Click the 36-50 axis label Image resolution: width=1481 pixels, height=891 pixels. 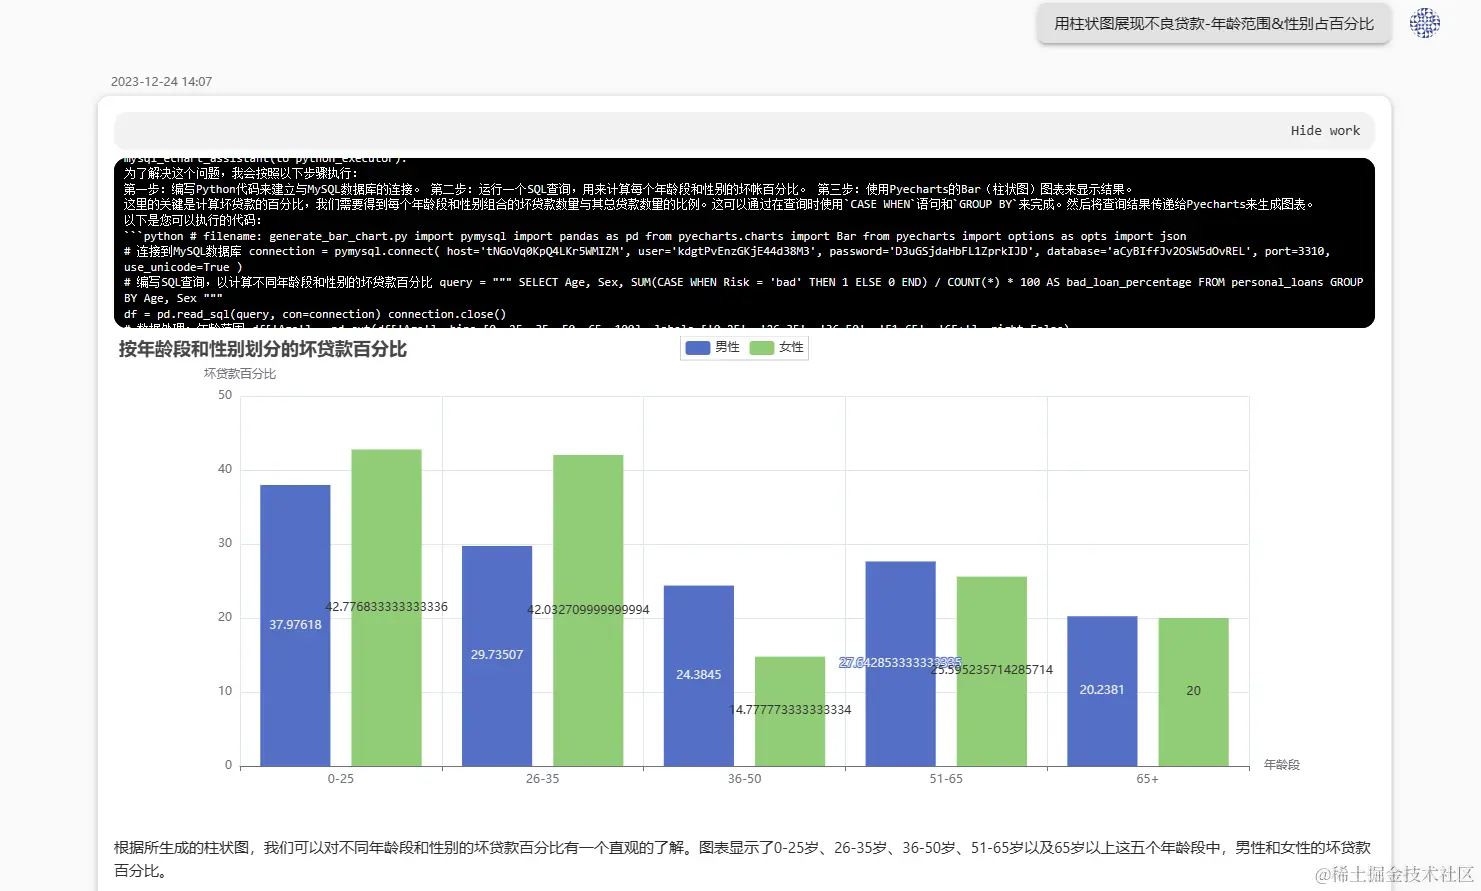pyautogui.click(x=745, y=779)
